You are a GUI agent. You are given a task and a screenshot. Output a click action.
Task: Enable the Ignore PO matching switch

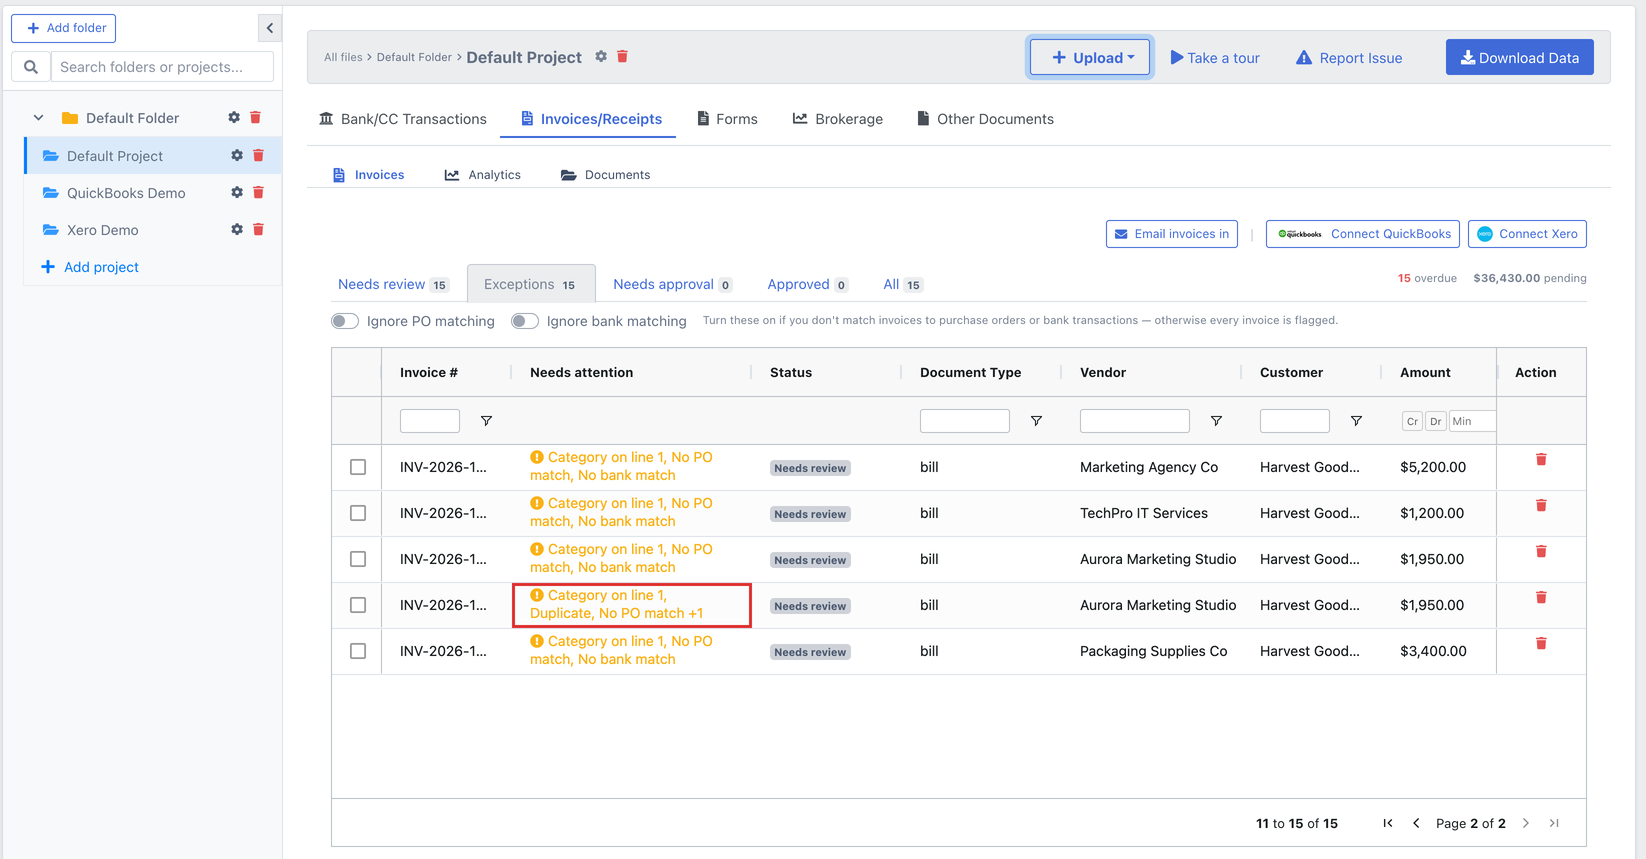click(345, 321)
